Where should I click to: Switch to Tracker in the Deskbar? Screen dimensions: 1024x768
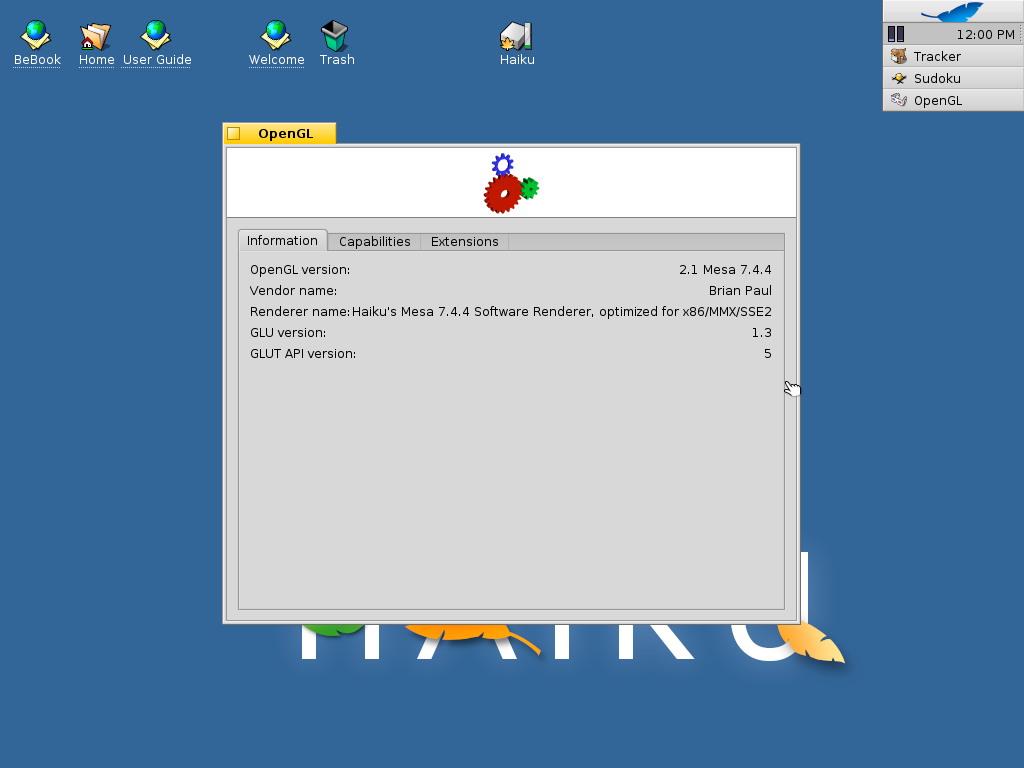[953, 56]
